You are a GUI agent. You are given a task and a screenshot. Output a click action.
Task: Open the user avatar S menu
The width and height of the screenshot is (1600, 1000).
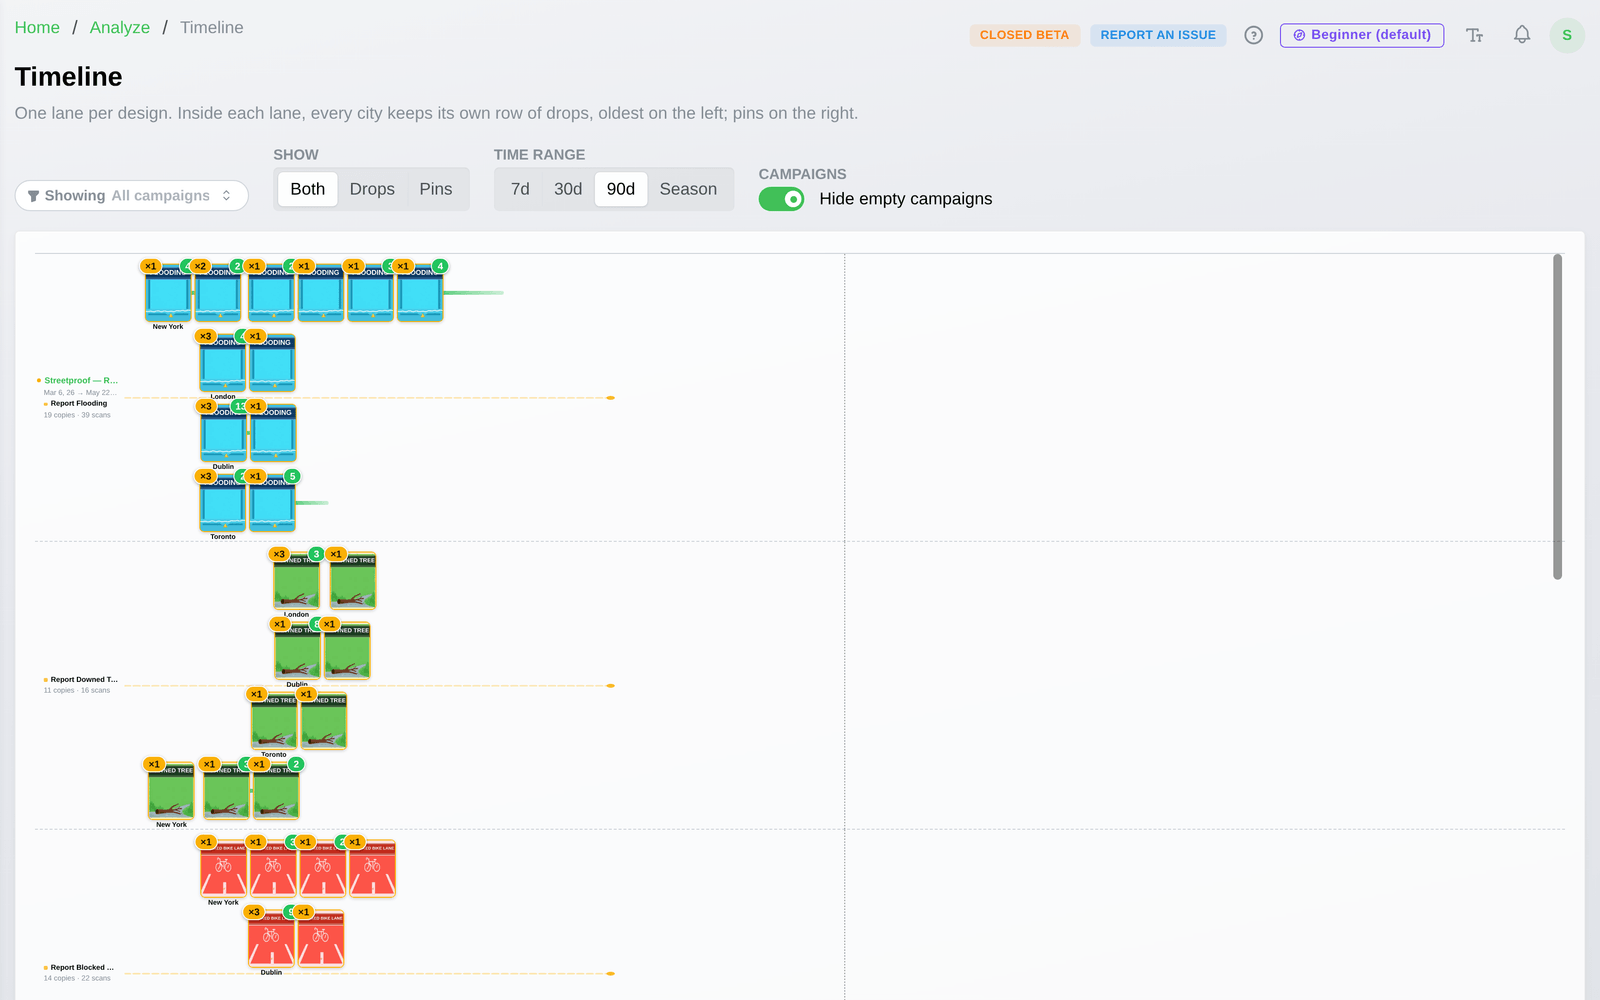[x=1567, y=35]
